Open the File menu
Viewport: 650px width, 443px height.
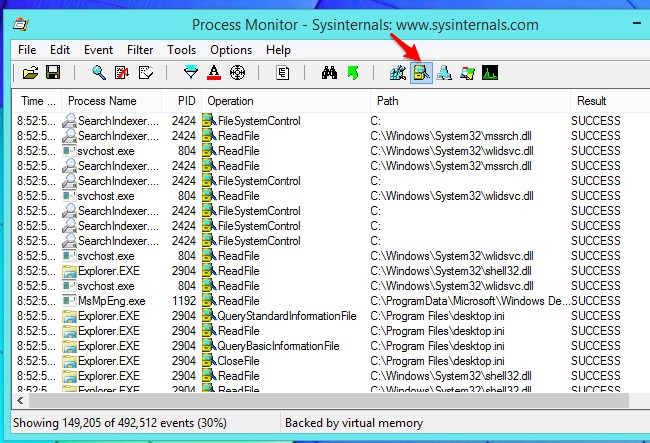point(27,50)
